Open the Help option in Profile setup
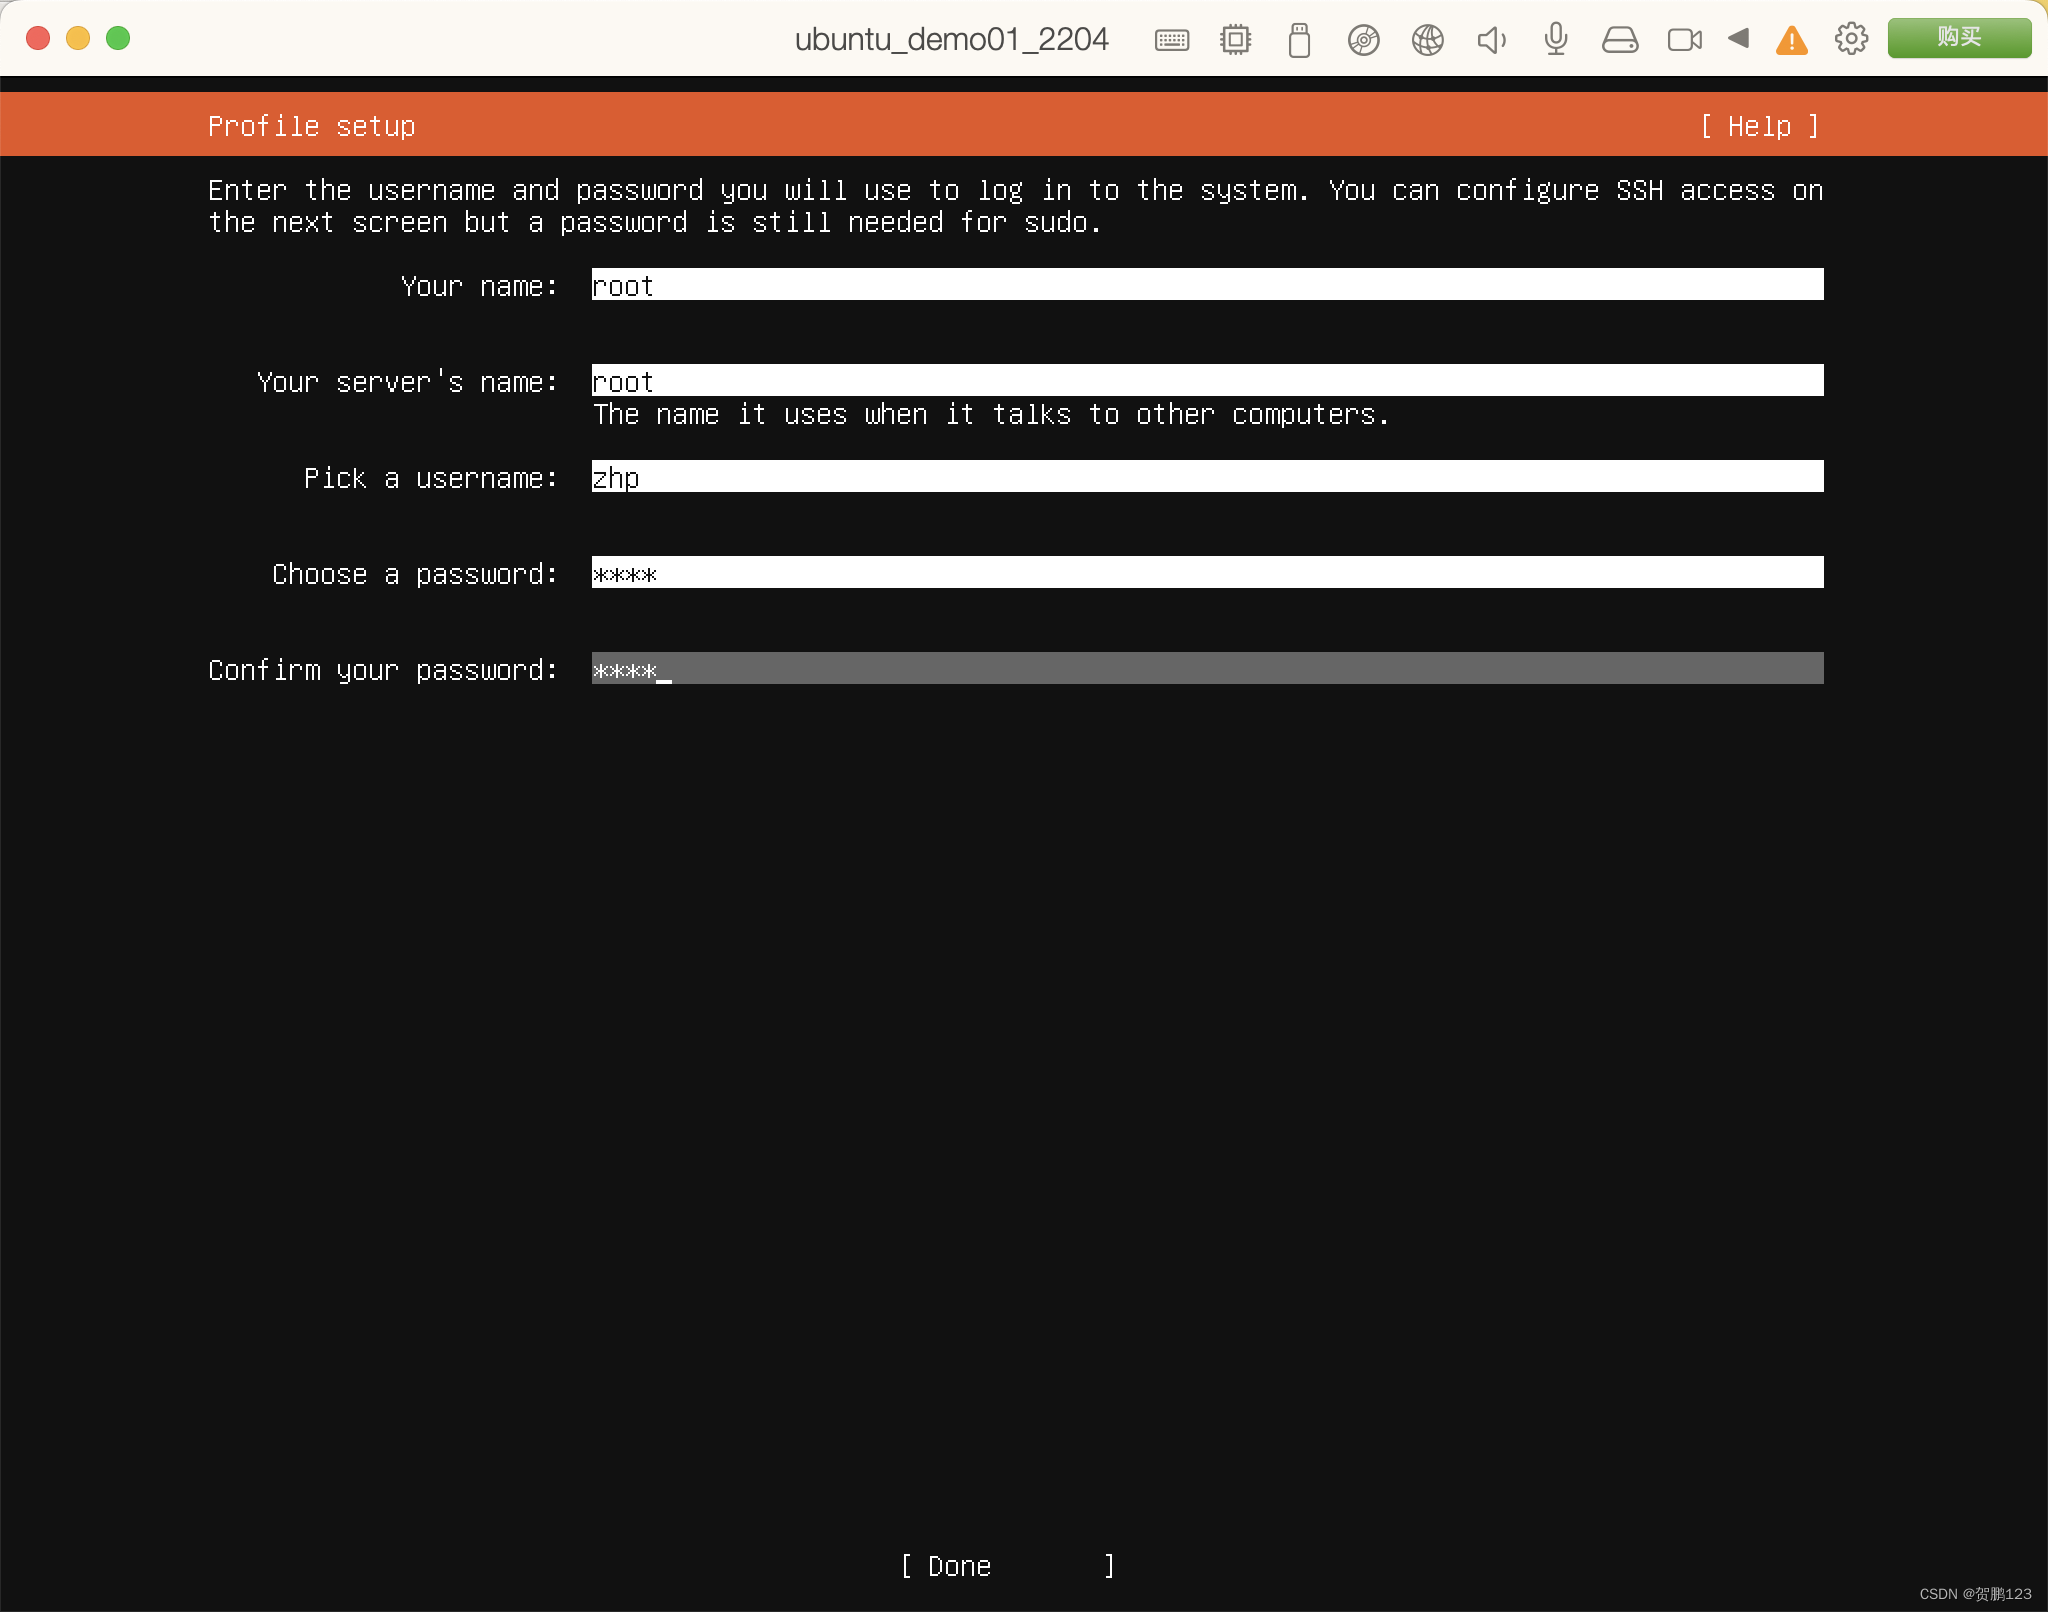The image size is (2048, 1612). (x=1760, y=125)
